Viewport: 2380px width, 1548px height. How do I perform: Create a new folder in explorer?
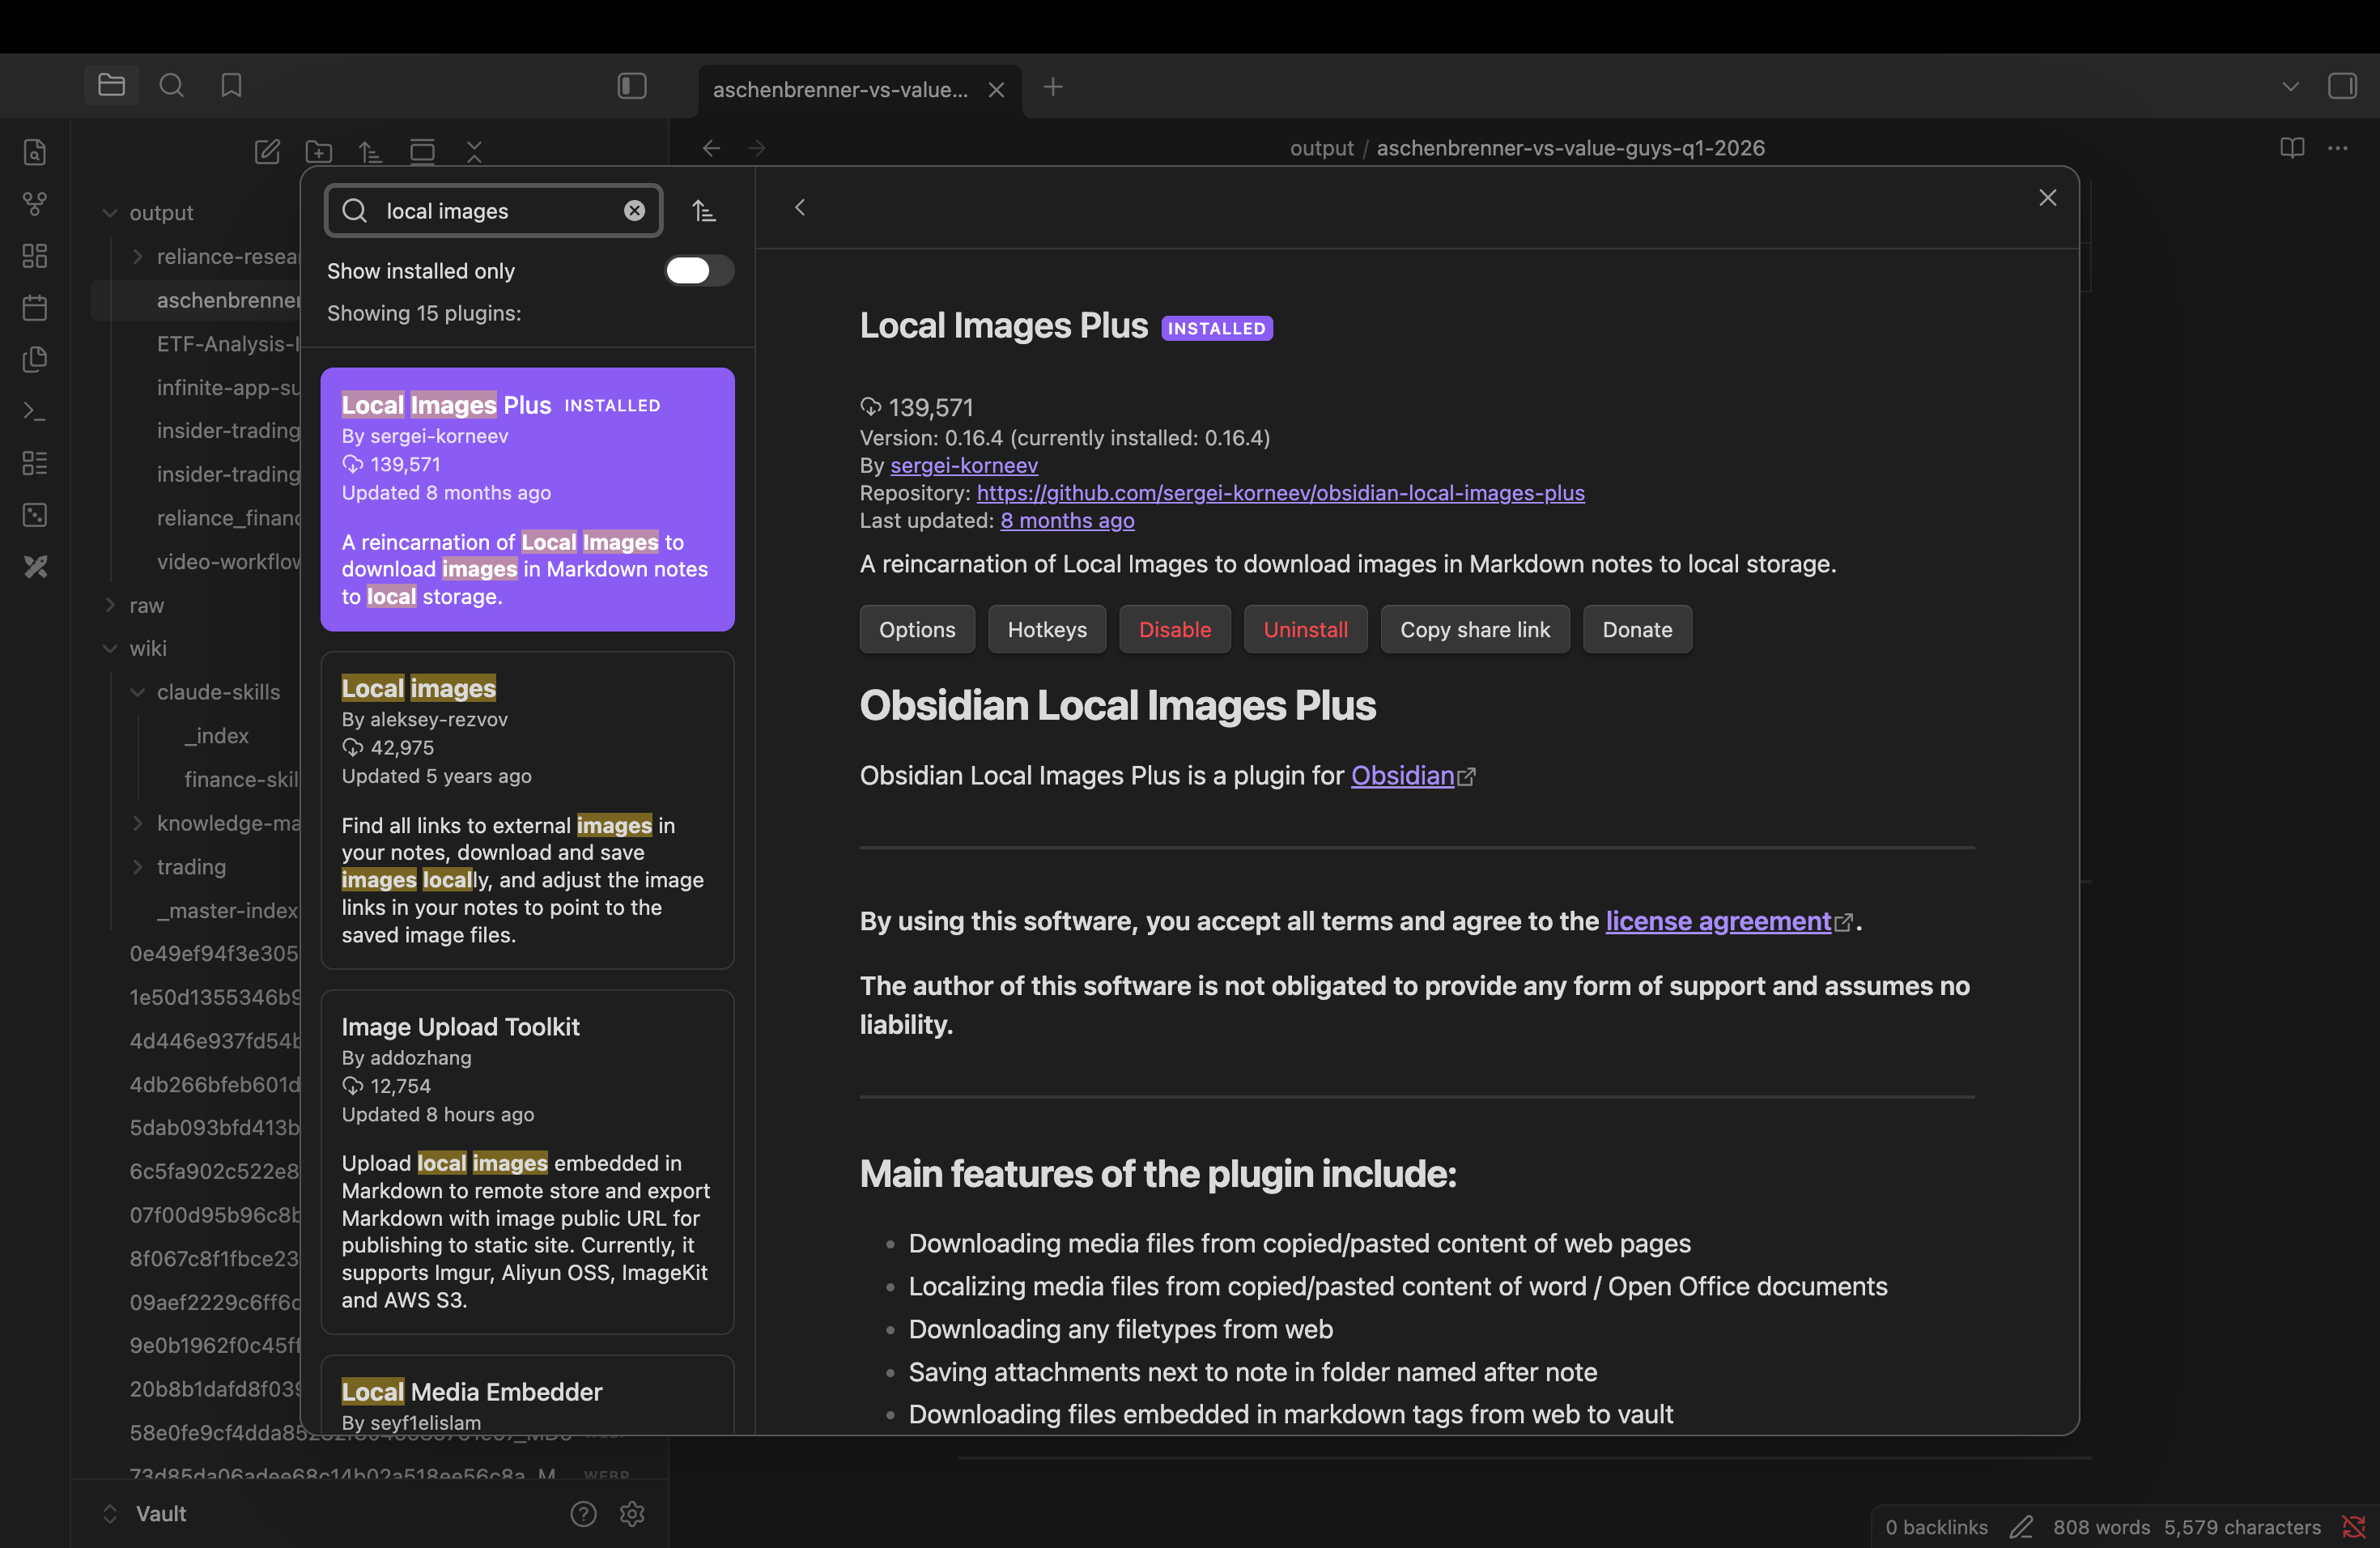point(319,152)
